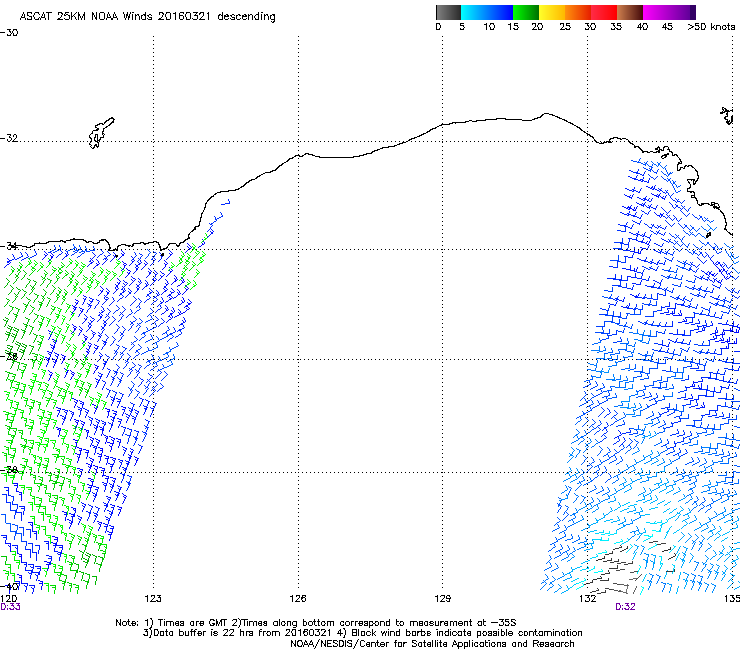This screenshot has width=740, height=650.
Task: Click the small island outline near -32 latitude
Action: pyautogui.click(x=101, y=133)
